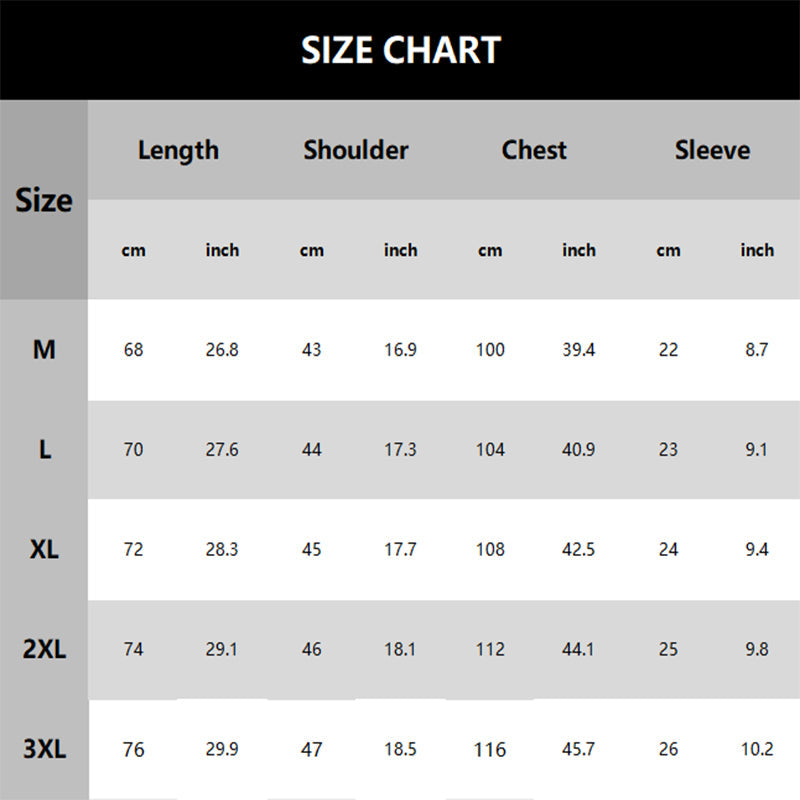The height and width of the screenshot is (800, 800).
Task: Select the 116 cm chest value
Action: 490,749
